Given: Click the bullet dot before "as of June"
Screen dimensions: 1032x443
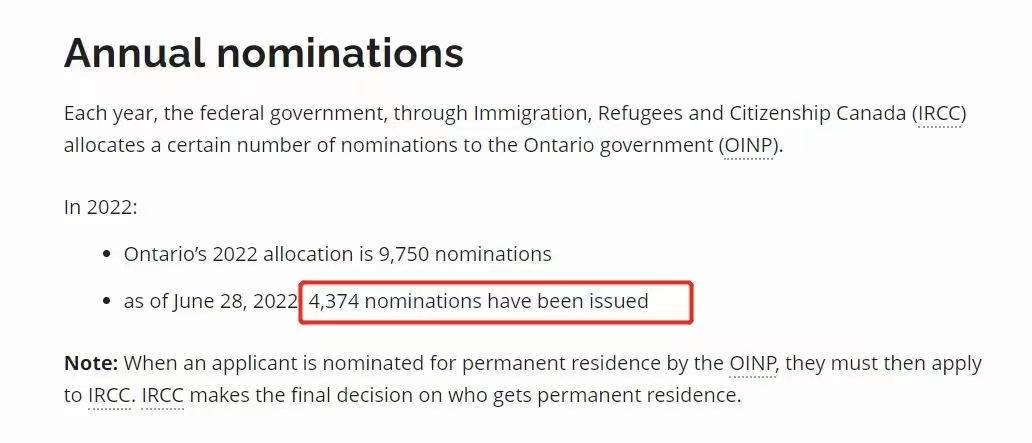Looking at the screenshot, I should point(106,302).
